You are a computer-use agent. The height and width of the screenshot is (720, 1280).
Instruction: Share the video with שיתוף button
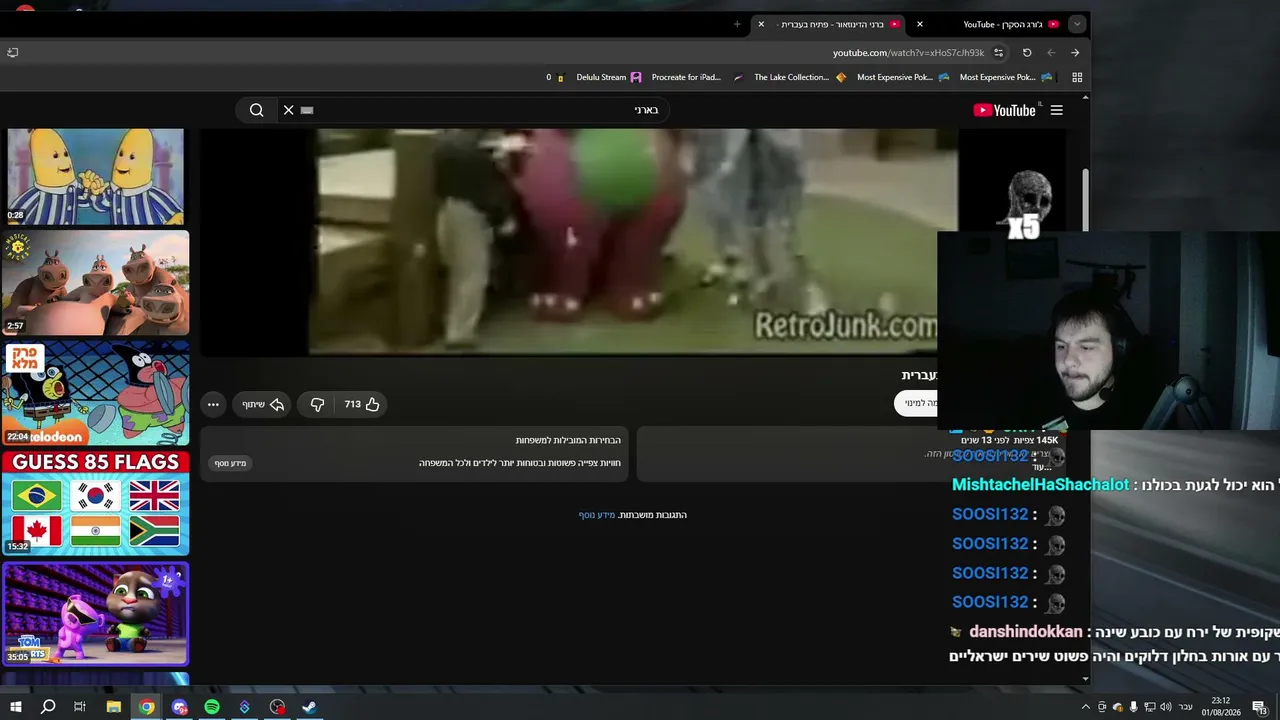(263, 404)
